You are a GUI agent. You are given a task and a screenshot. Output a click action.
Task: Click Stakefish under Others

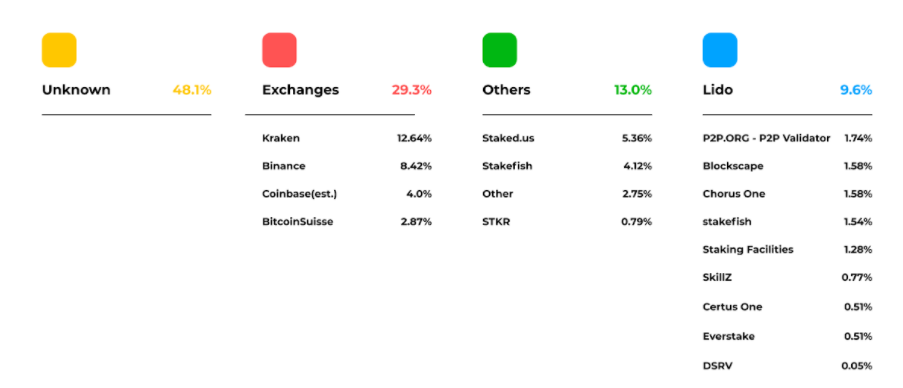click(x=507, y=166)
